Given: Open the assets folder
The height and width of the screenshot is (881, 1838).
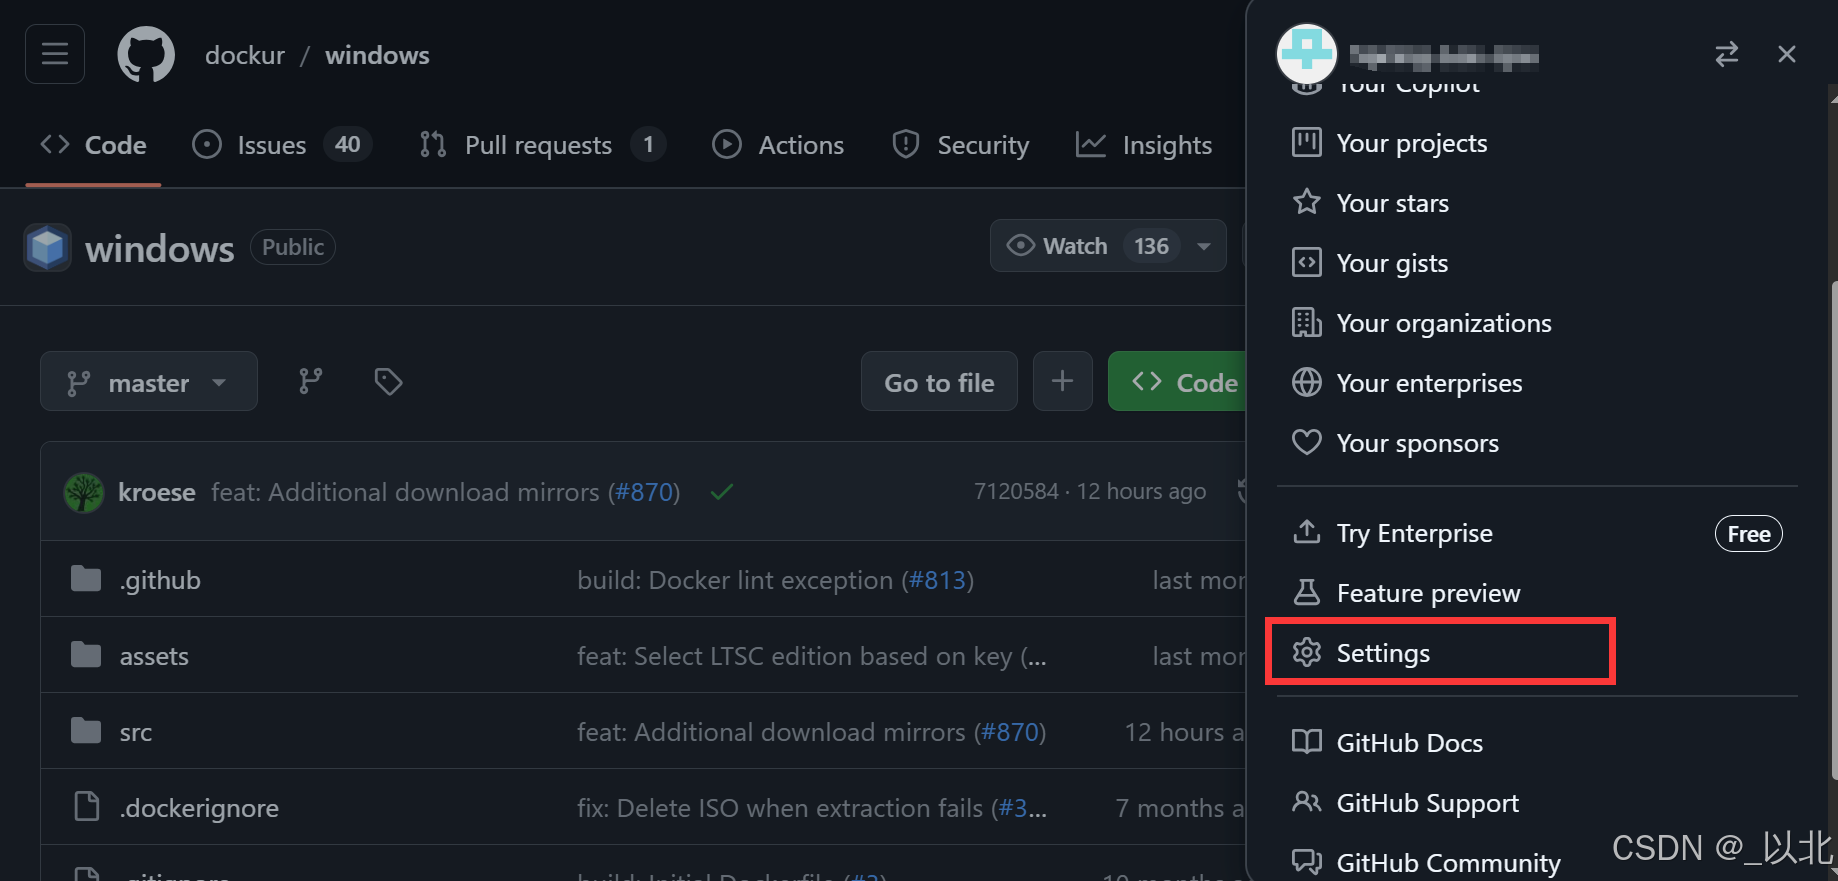Looking at the screenshot, I should [x=154, y=656].
